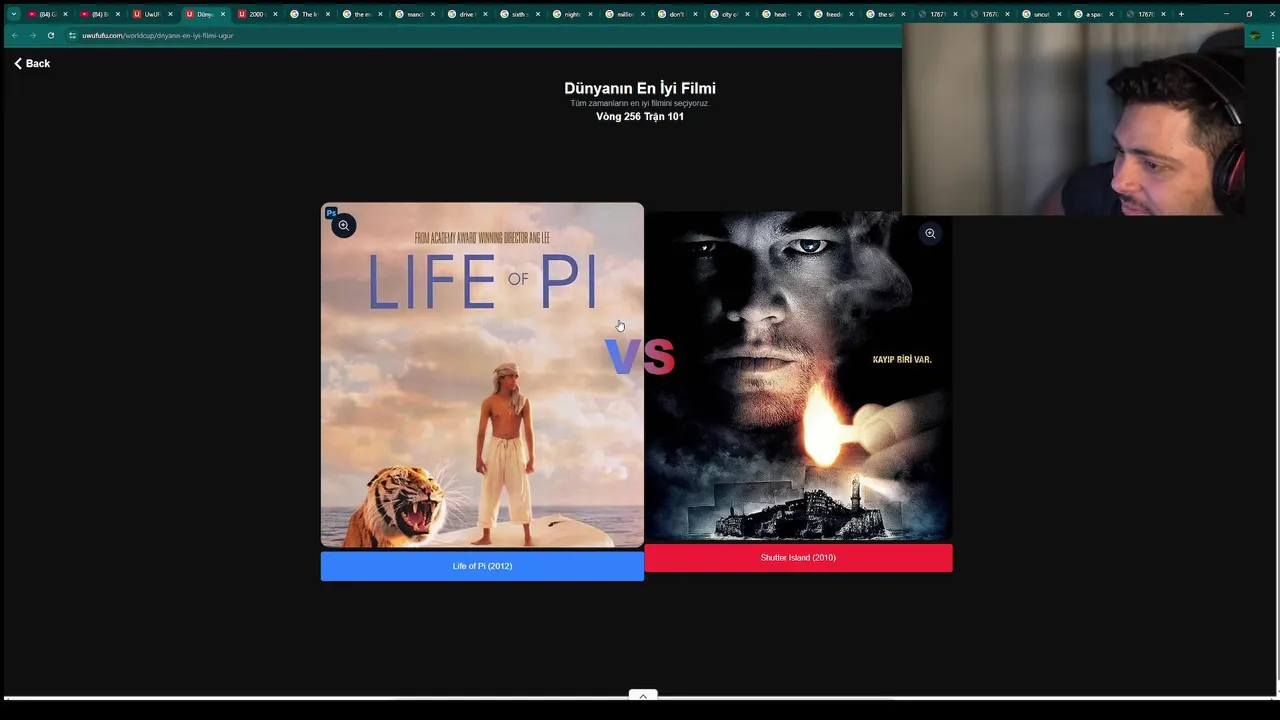Pick the Shutter Island poster image
Image resolution: width=1280 pixels, height=720 pixels.
coord(798,376)
